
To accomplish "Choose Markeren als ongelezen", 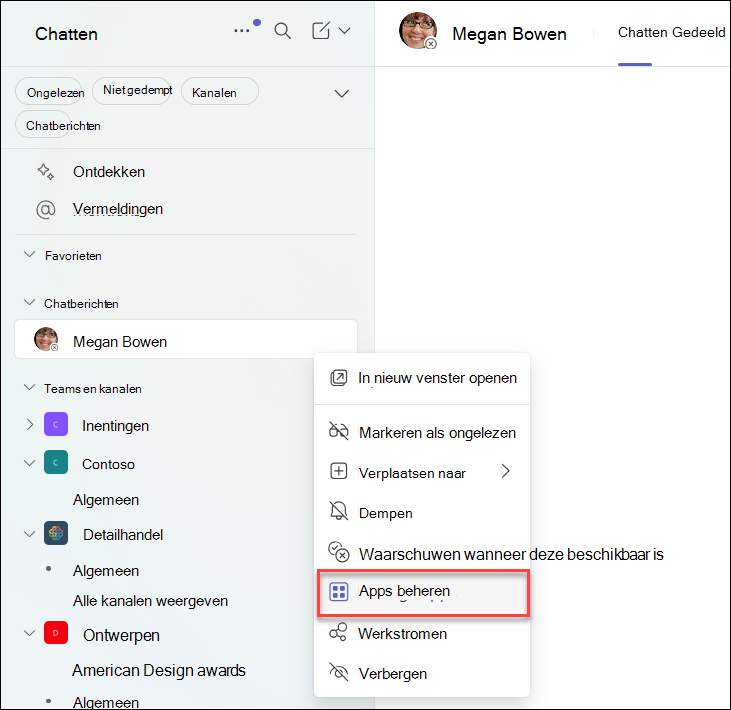I will pyautogui.click(x=422, y=433).
